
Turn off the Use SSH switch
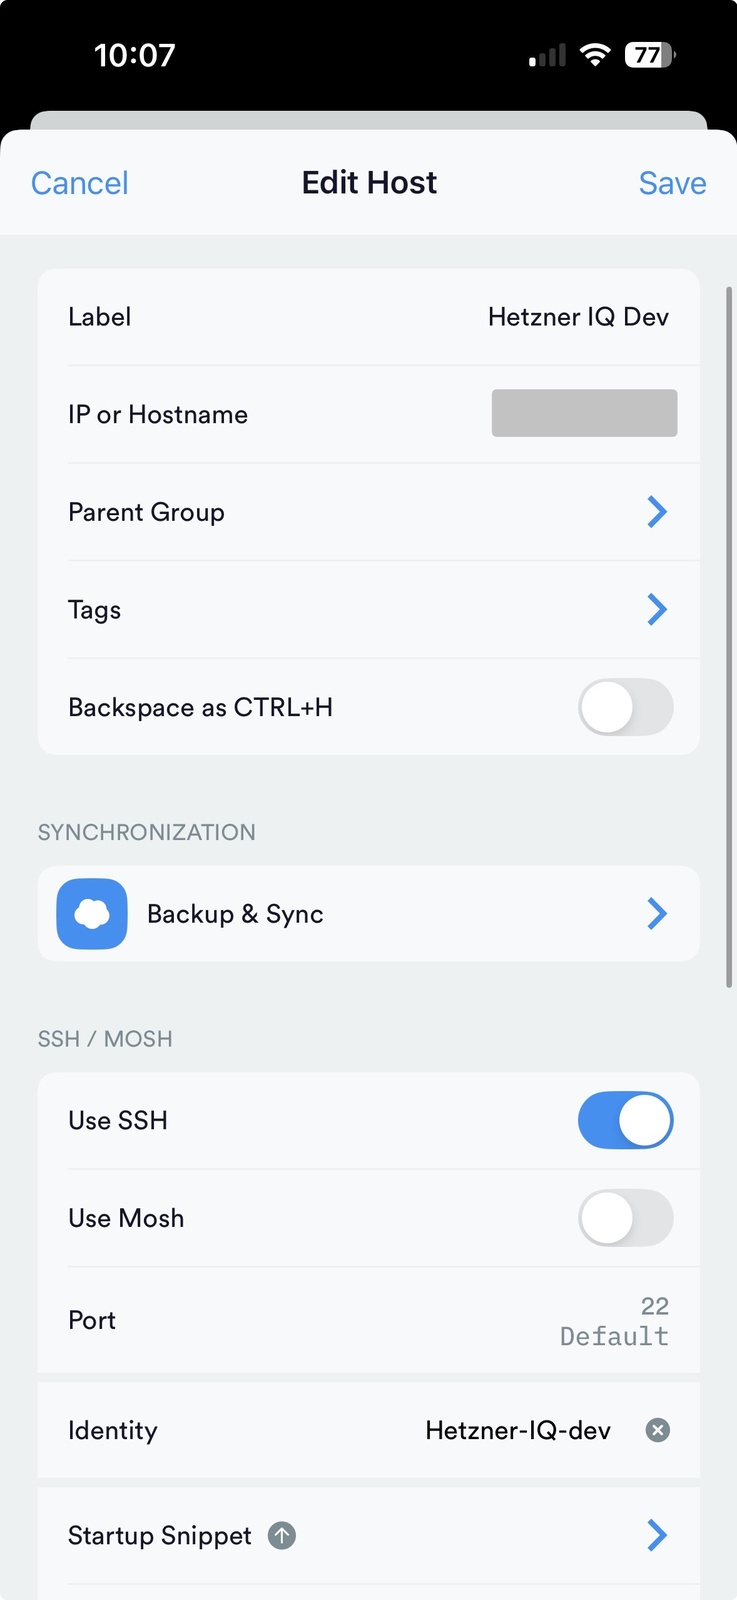pyautogui.click(x=625, y=1120)
